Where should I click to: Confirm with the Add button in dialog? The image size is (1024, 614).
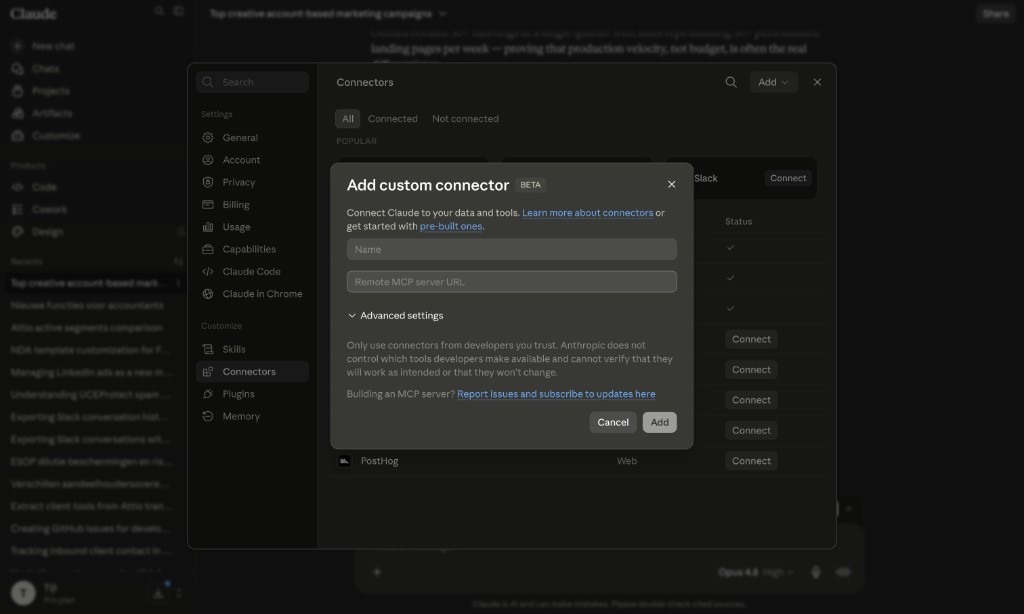tap(659, 422)
